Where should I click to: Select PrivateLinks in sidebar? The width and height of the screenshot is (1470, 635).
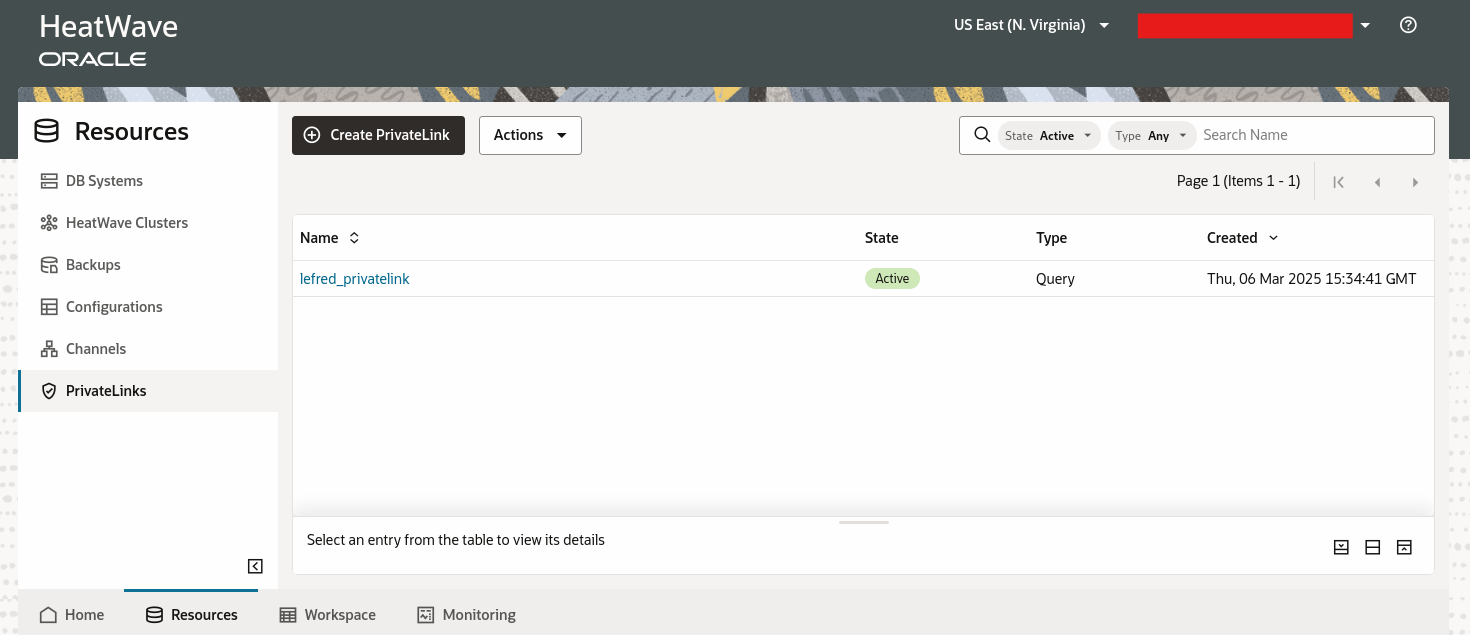[x=148, y=391]
